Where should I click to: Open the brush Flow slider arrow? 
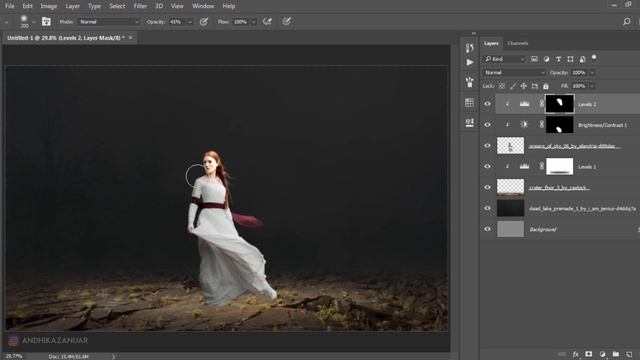[253, 22]
